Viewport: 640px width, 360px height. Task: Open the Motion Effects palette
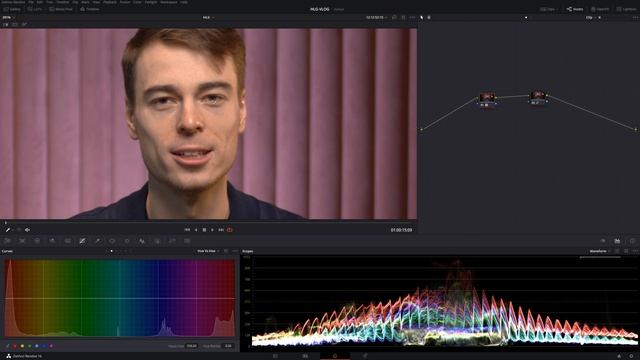click(x=67, y=241)
